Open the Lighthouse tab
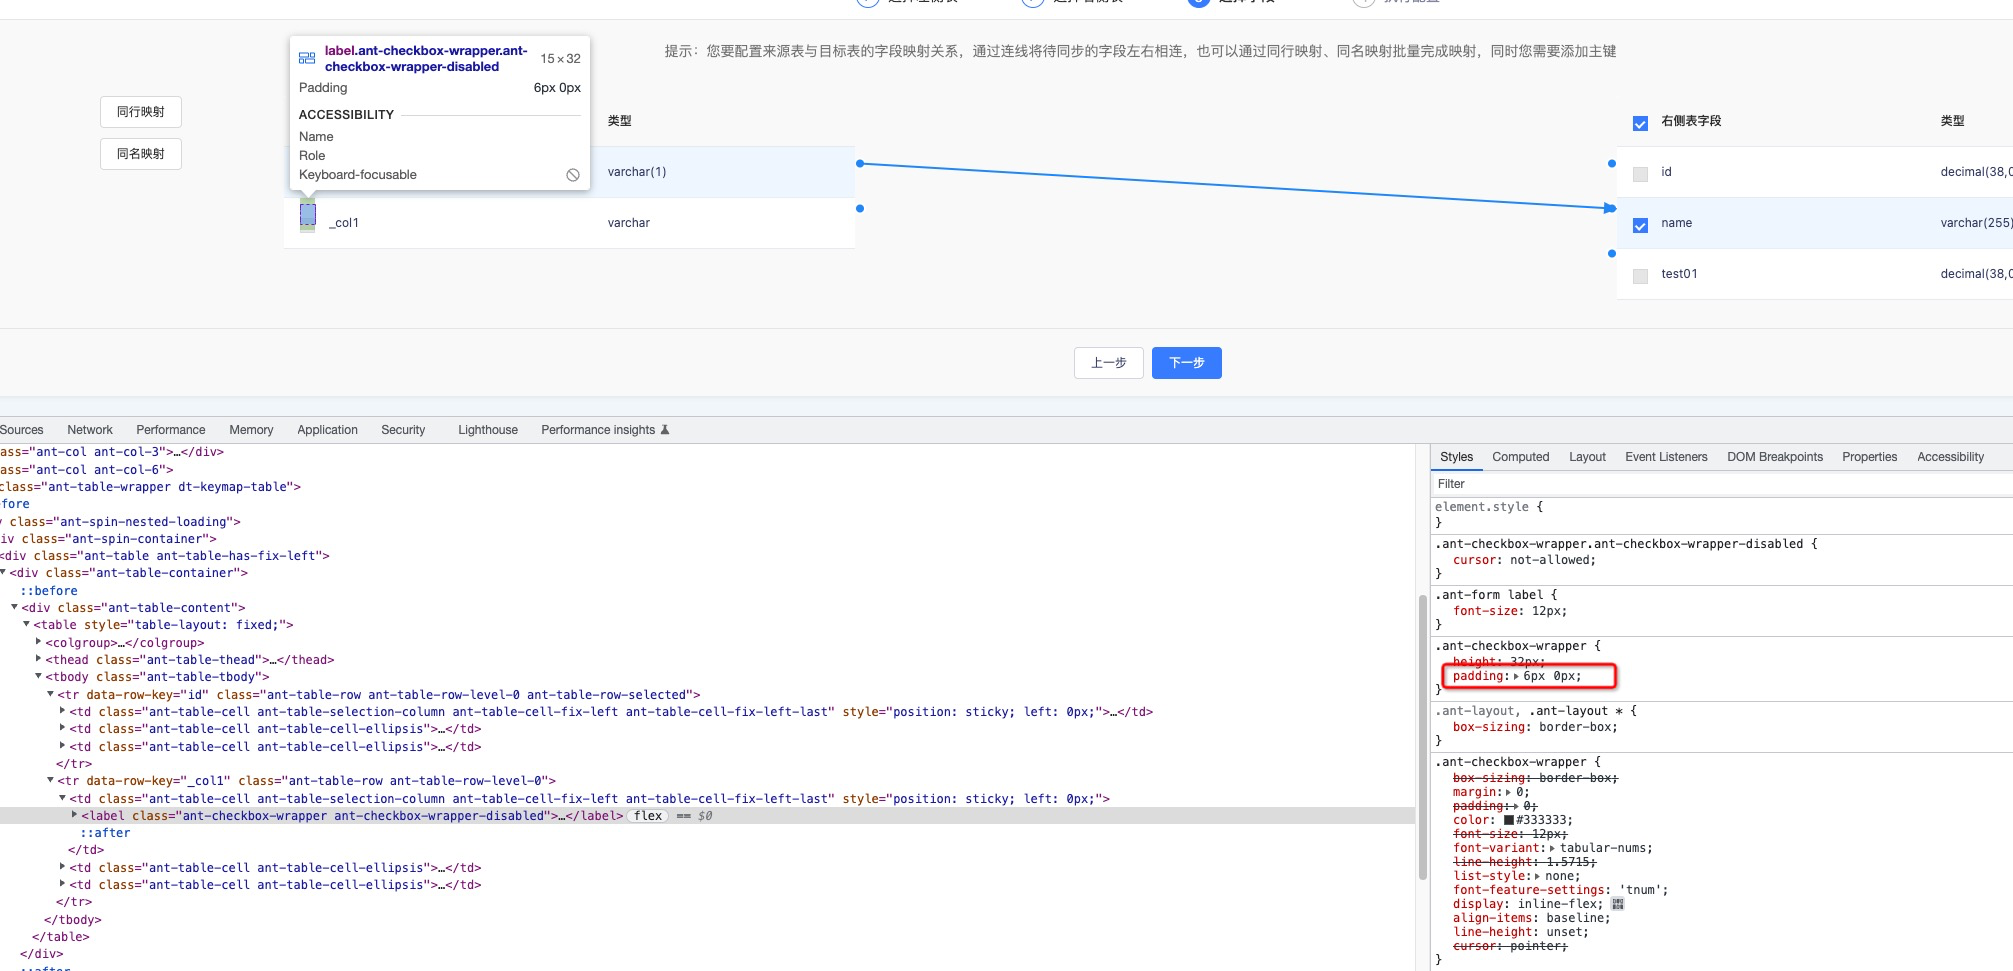 (488, 430)
